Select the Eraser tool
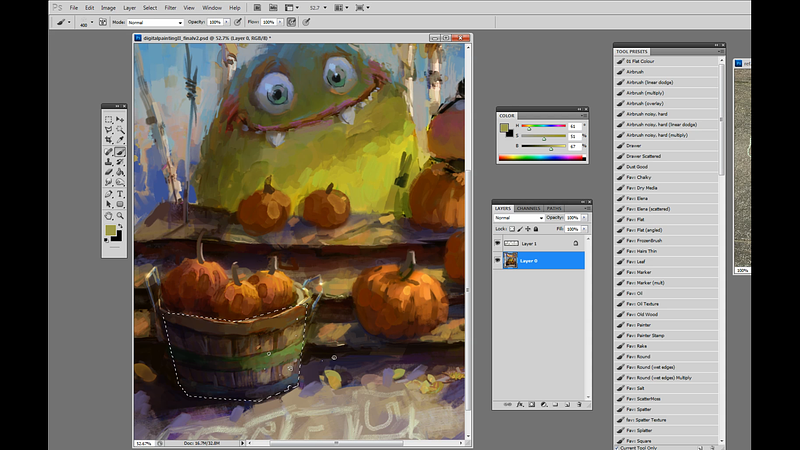The height and width of the screenshot is (450, 800). click(x=109, y=172)
